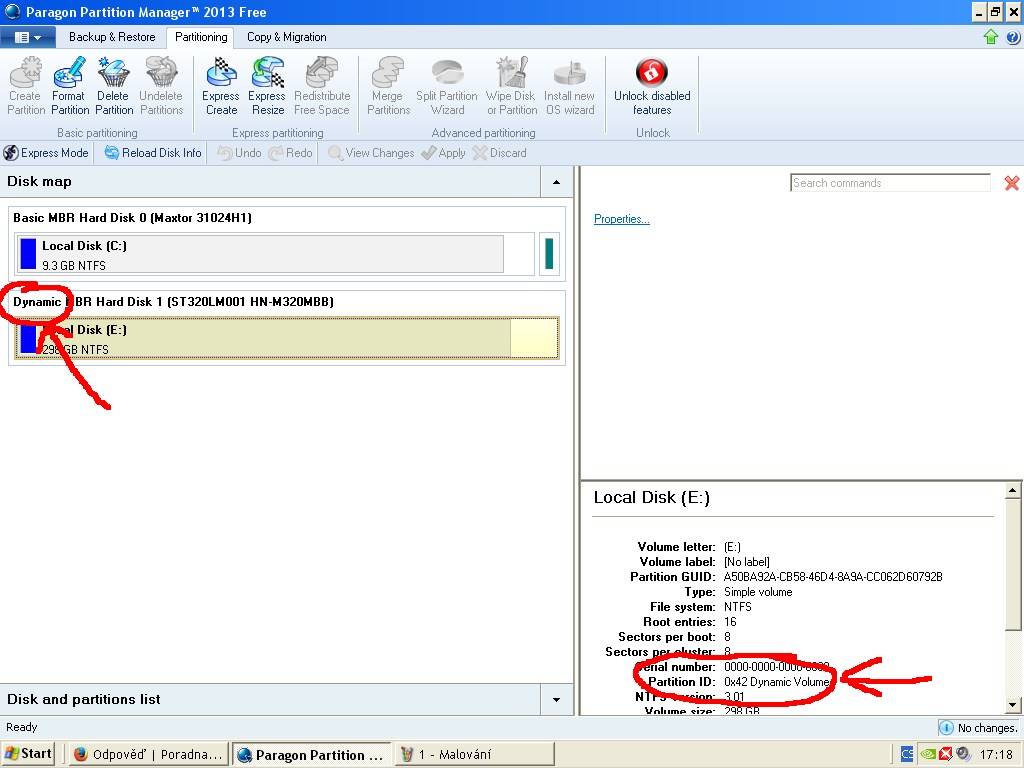This screenshot has height=768, width=1024.
Task: Clear search with the red X
Action: pyautogui.click(x=1012, y=183)
